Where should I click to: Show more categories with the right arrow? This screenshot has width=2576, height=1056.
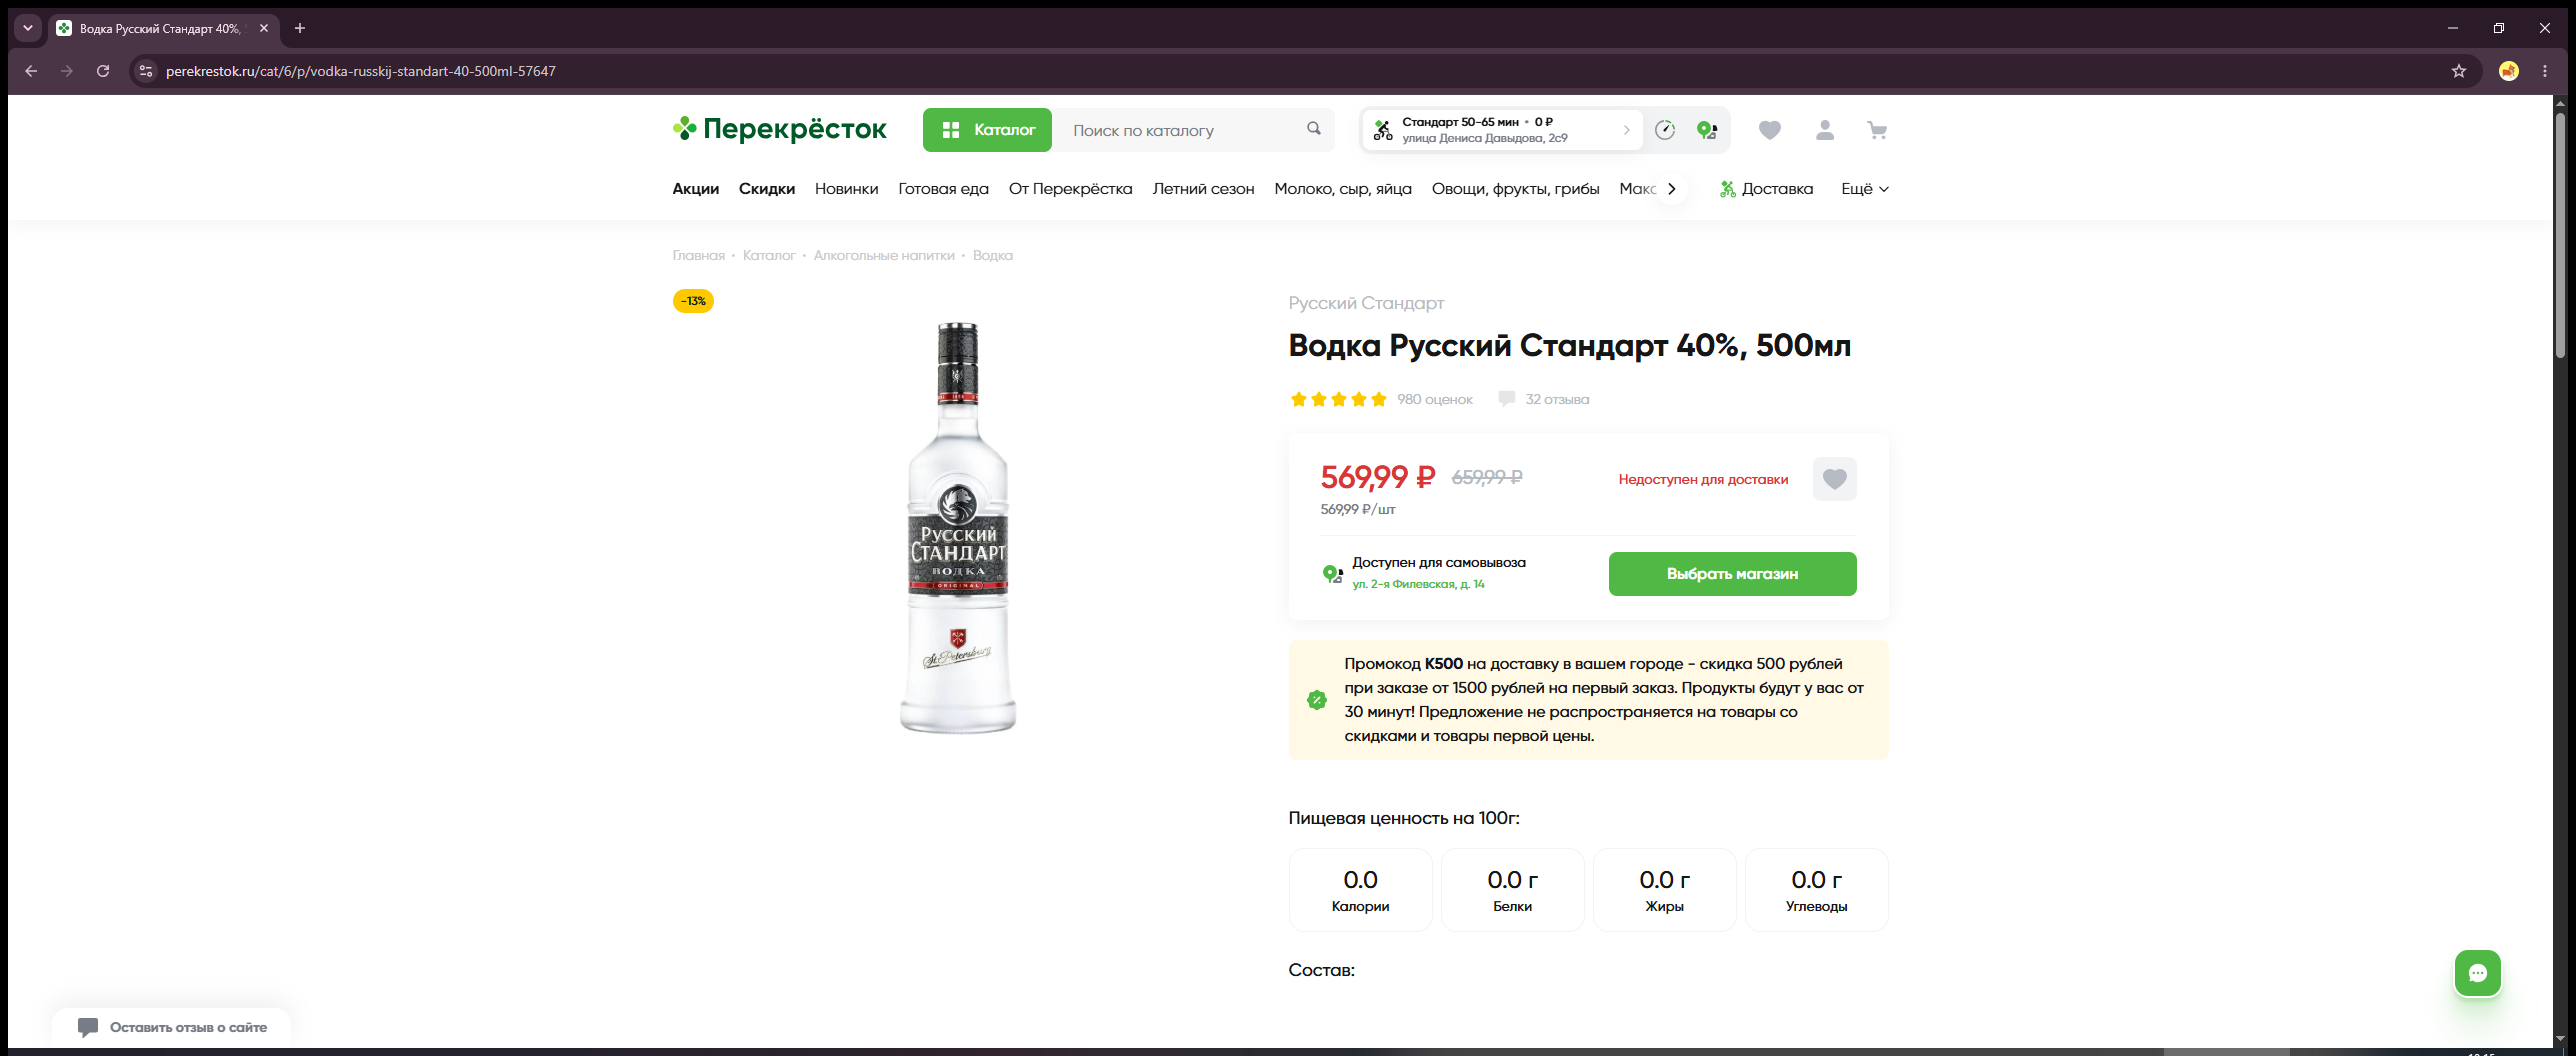pos(1671,189)
